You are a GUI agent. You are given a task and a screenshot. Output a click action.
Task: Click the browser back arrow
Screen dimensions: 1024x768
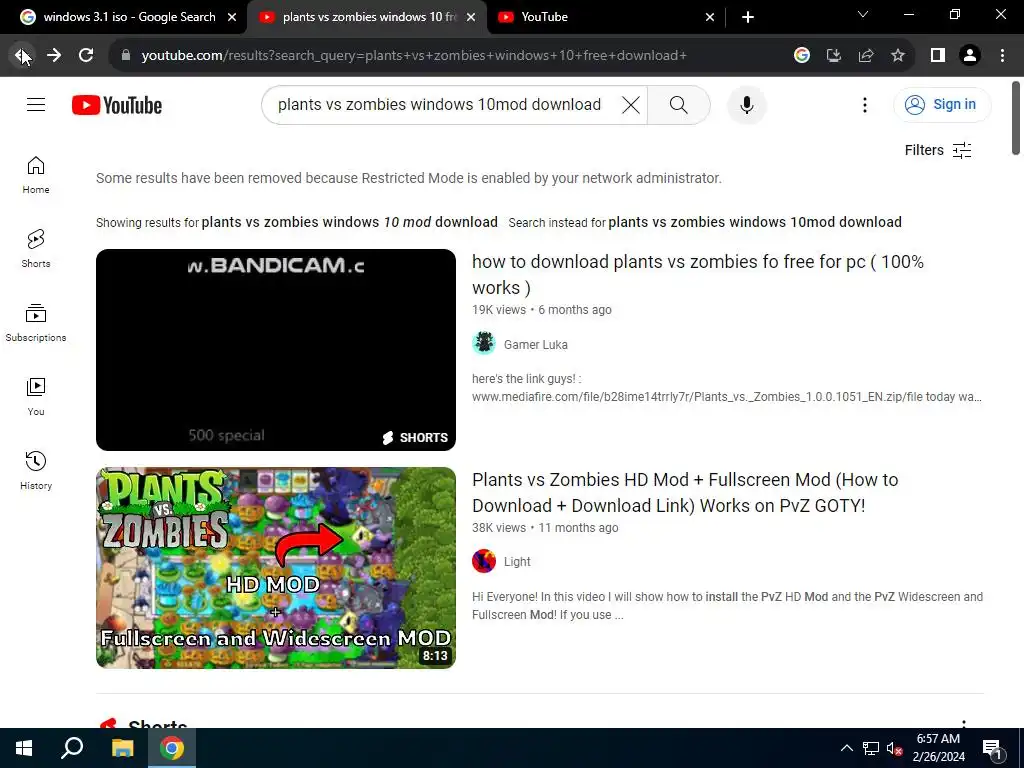point(22,56)
